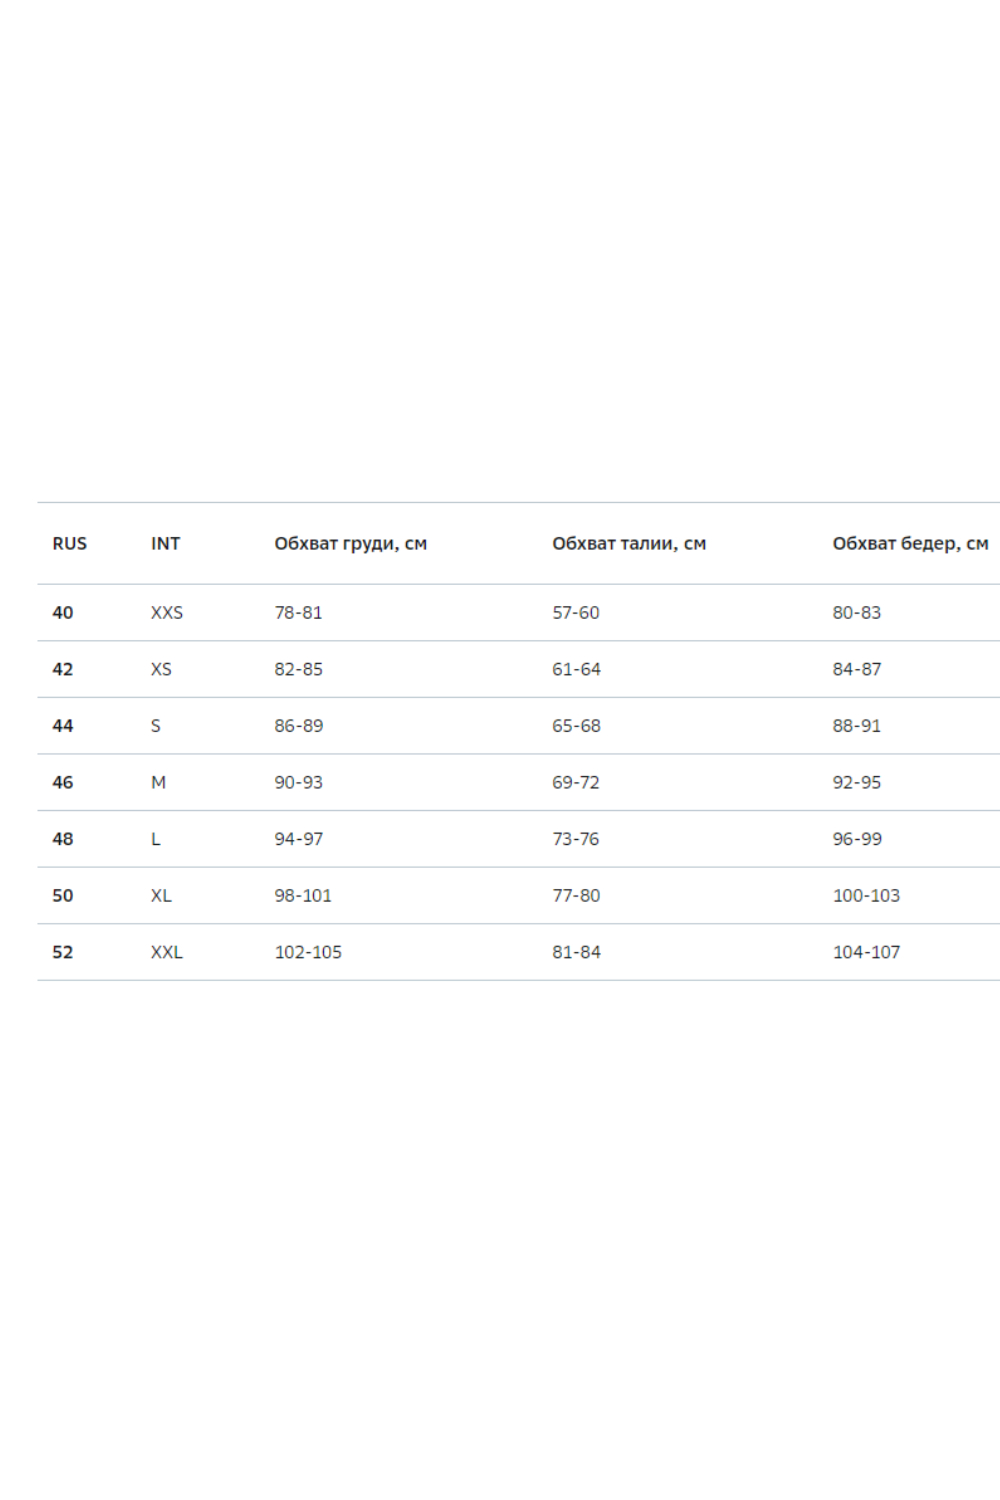This screenshot has width=1000, height=1500.
Task: Select the XL international size cell
Action: pyautogui.click(x=161, y=896)
